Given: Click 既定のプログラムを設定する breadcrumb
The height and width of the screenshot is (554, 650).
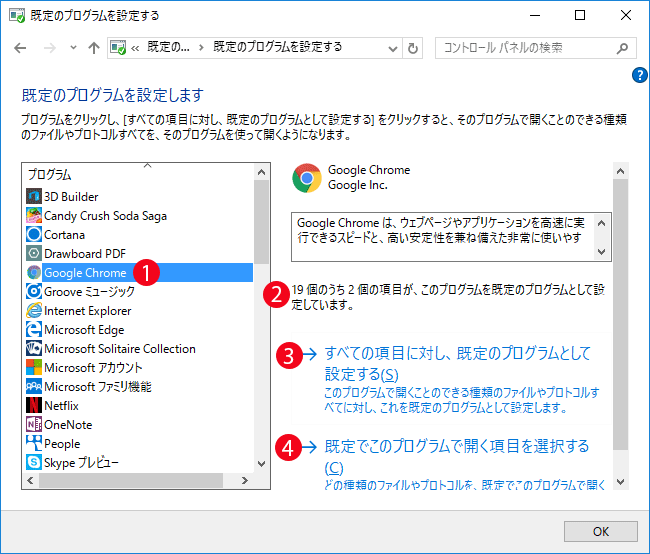Looking at the screenshot, I should tap(278, 47).
